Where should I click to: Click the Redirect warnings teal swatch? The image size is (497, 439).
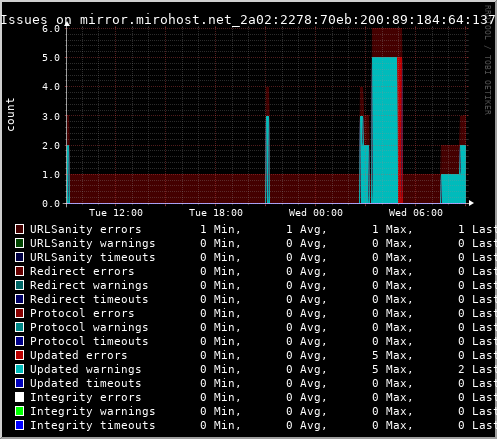tap(20, 285)
